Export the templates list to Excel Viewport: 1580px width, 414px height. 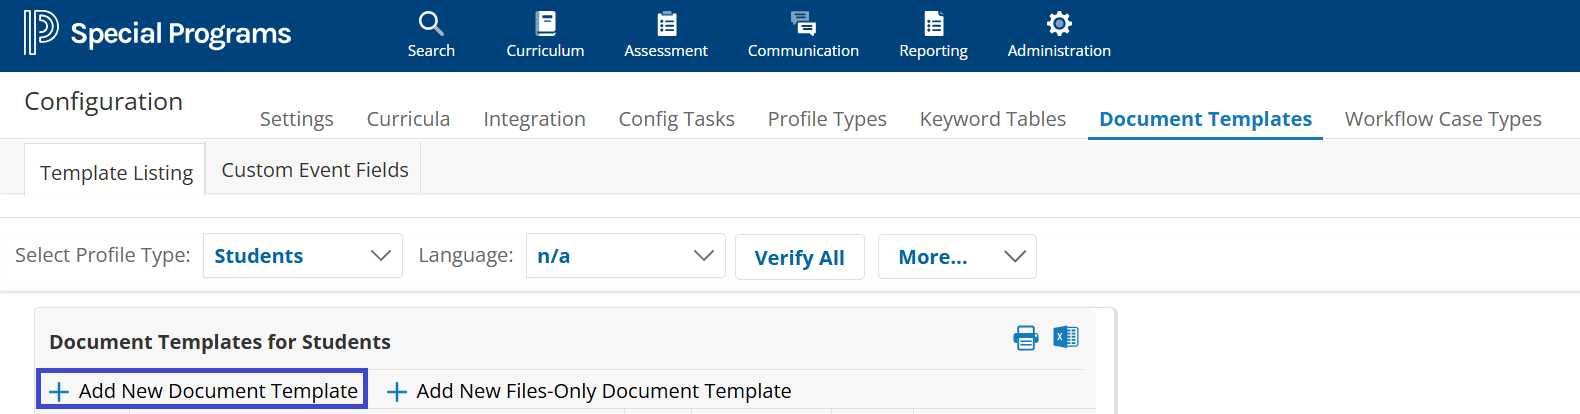[1066, 337]
